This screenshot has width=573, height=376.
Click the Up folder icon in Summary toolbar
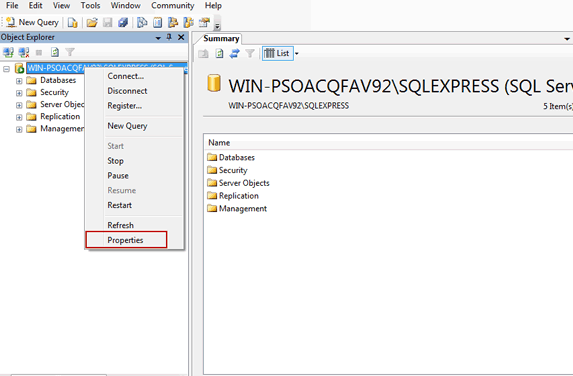tap(204, 54)
